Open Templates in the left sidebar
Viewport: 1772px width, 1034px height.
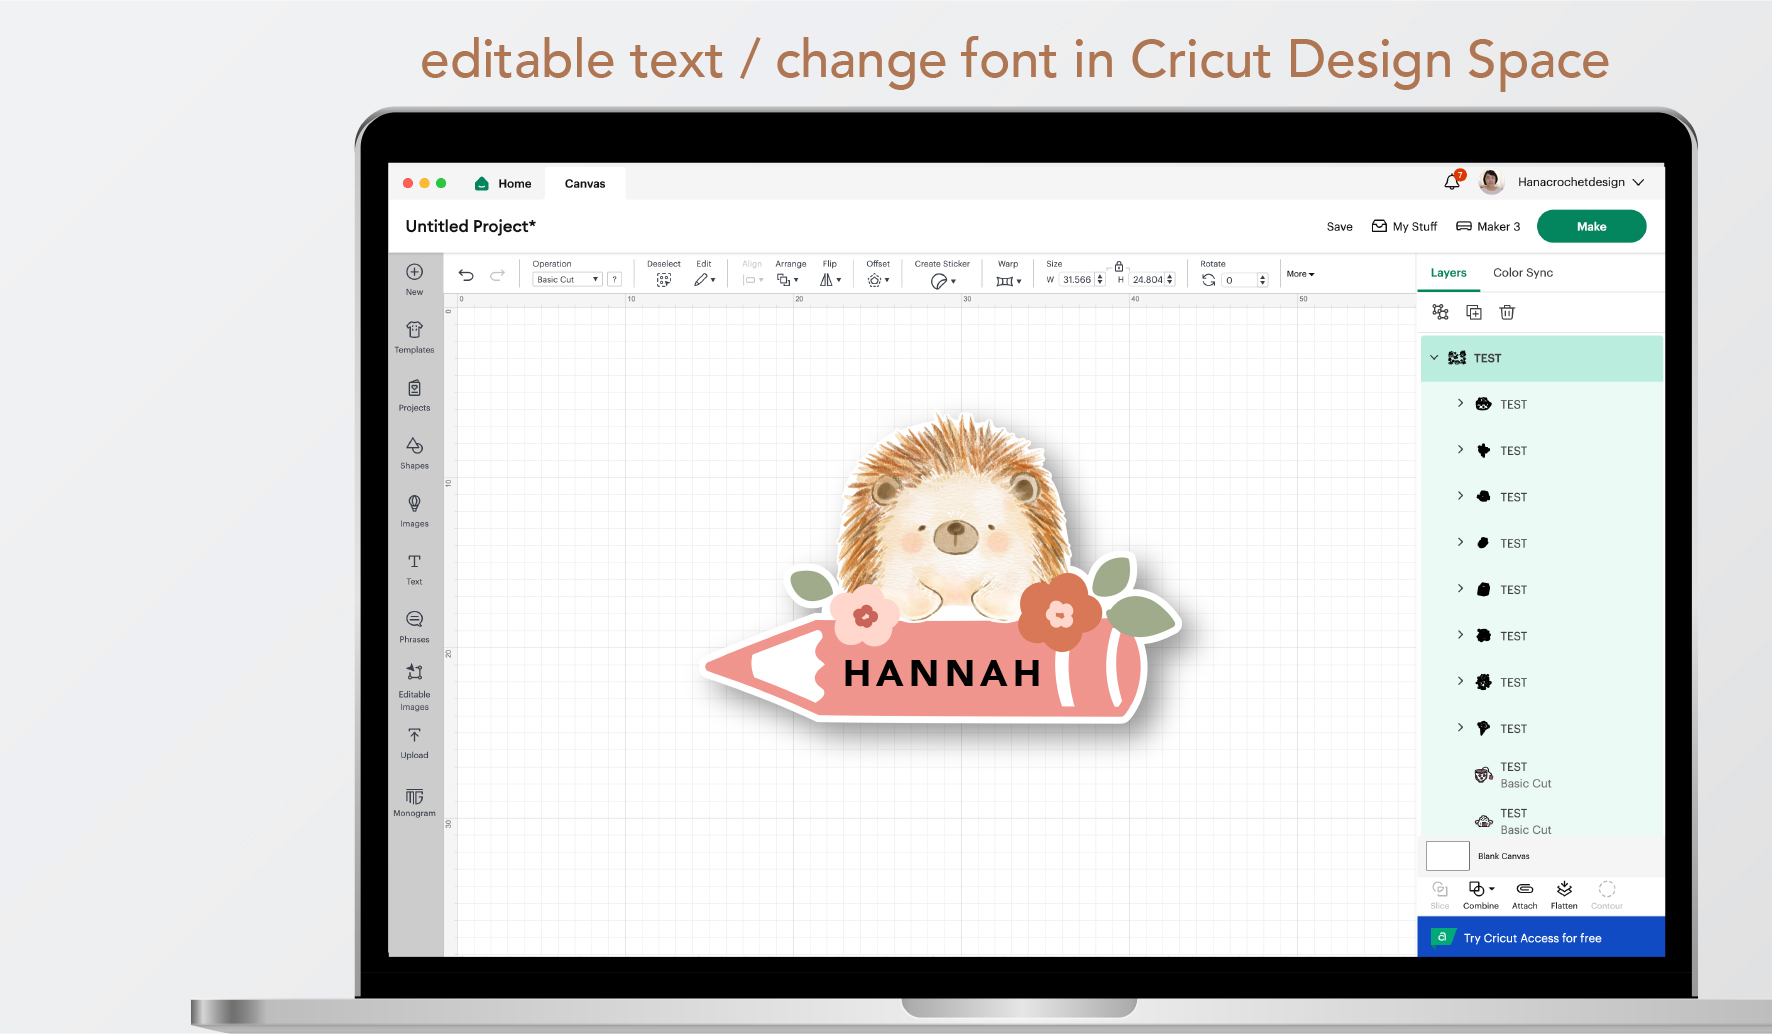click(x=414, y=337)
